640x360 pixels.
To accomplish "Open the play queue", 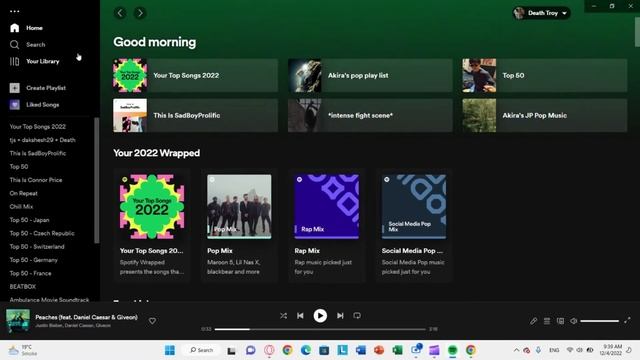I will tap(547, 321).
